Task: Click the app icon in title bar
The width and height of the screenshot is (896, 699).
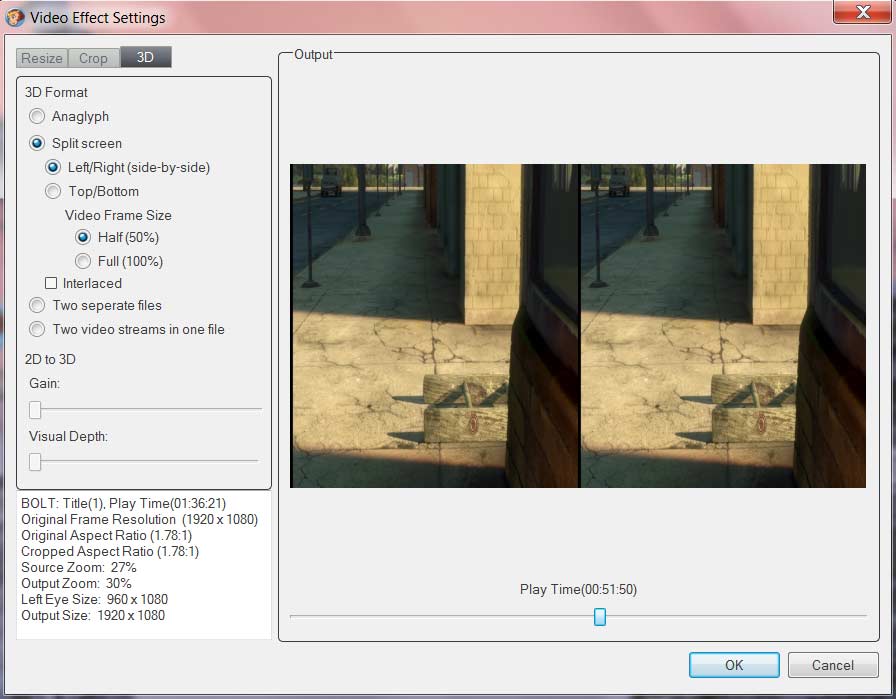Action: [x=15, y=17]
